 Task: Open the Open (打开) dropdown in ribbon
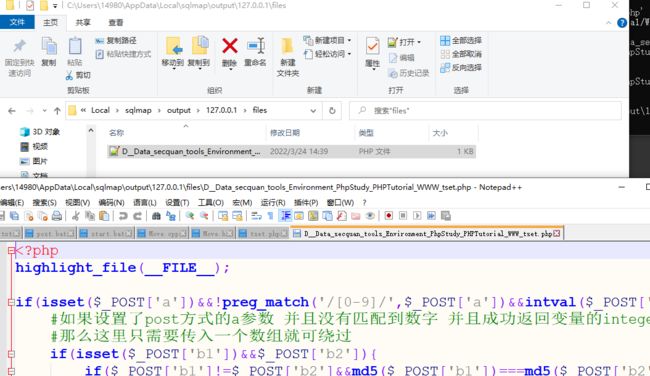tap(405, 42)
